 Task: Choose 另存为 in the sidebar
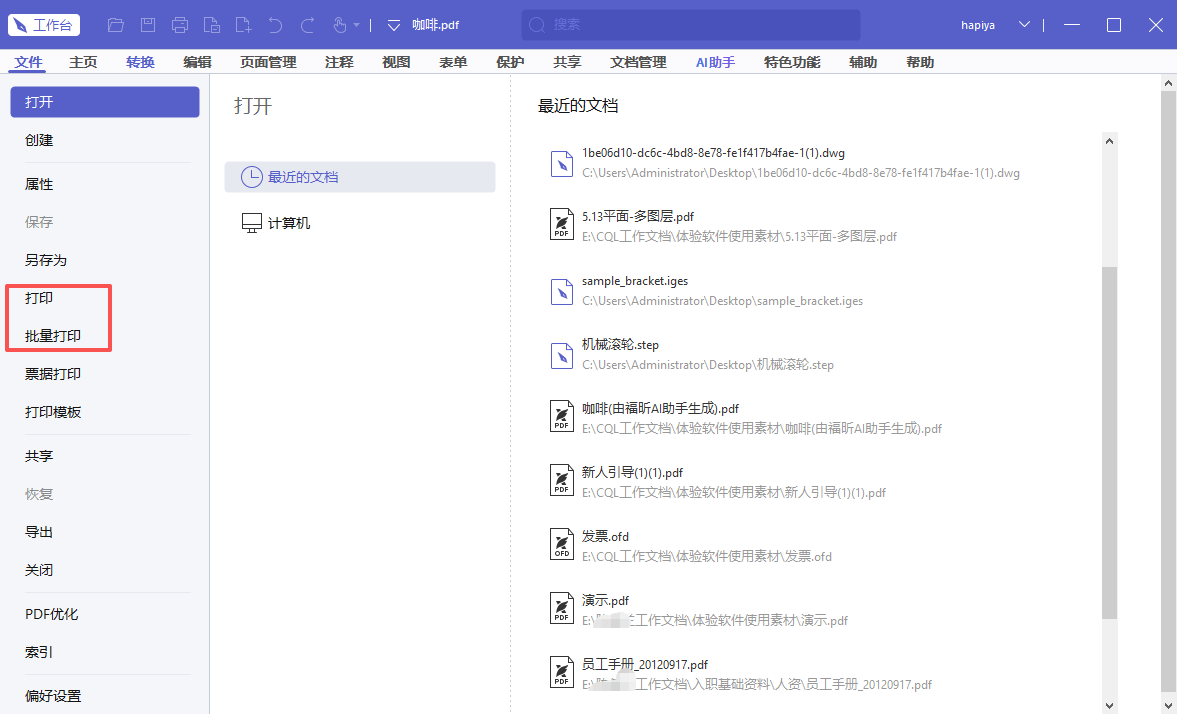click(x=46, y=261)
